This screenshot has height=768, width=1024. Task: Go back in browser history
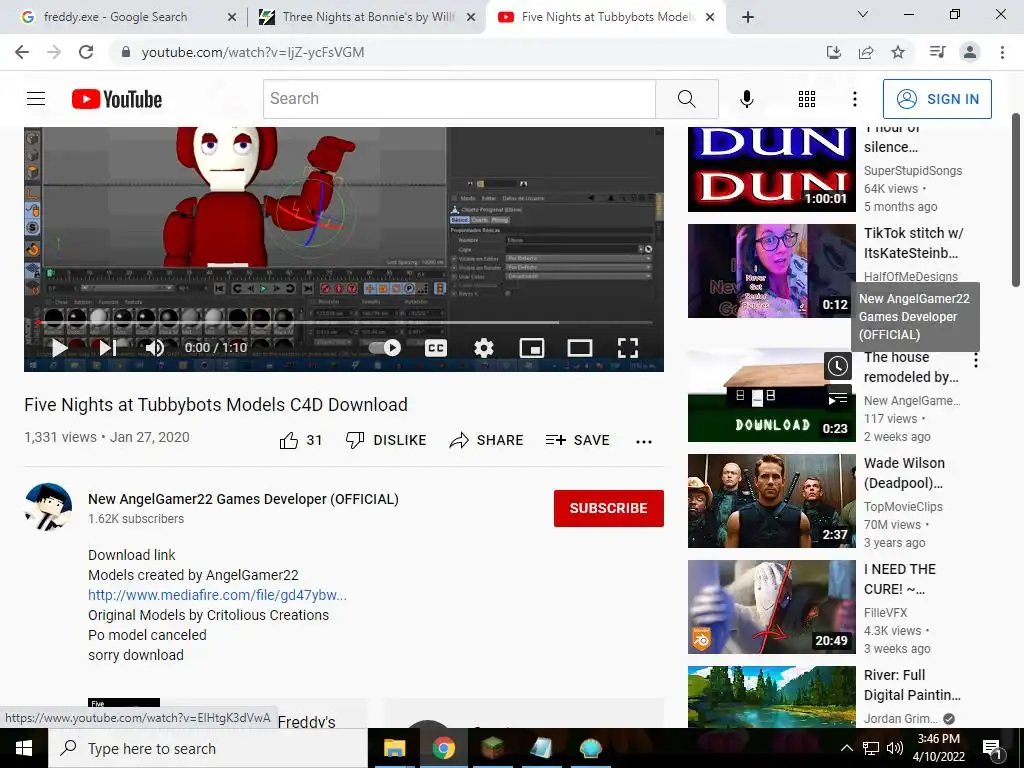pyautogui.click(x=22, y=52)
